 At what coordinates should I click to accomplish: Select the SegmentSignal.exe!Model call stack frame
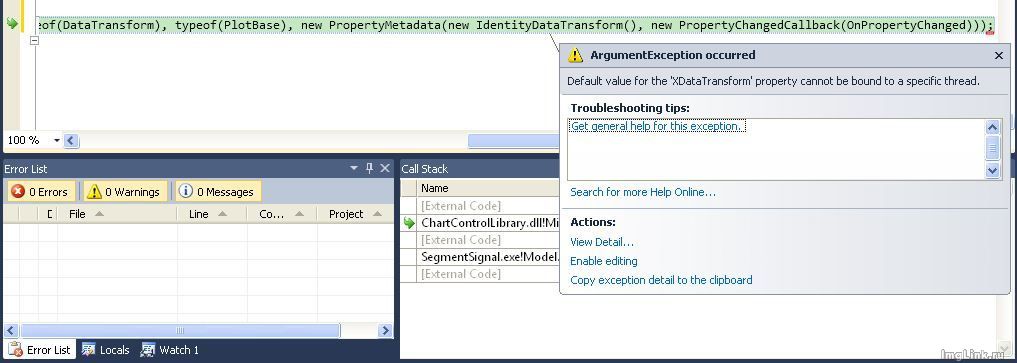tap(490, 257)
